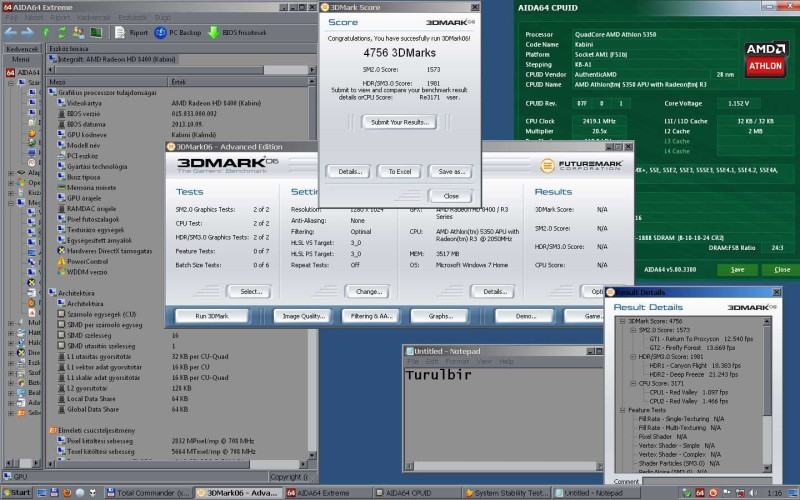Click the To Excel button

point(400,171)
